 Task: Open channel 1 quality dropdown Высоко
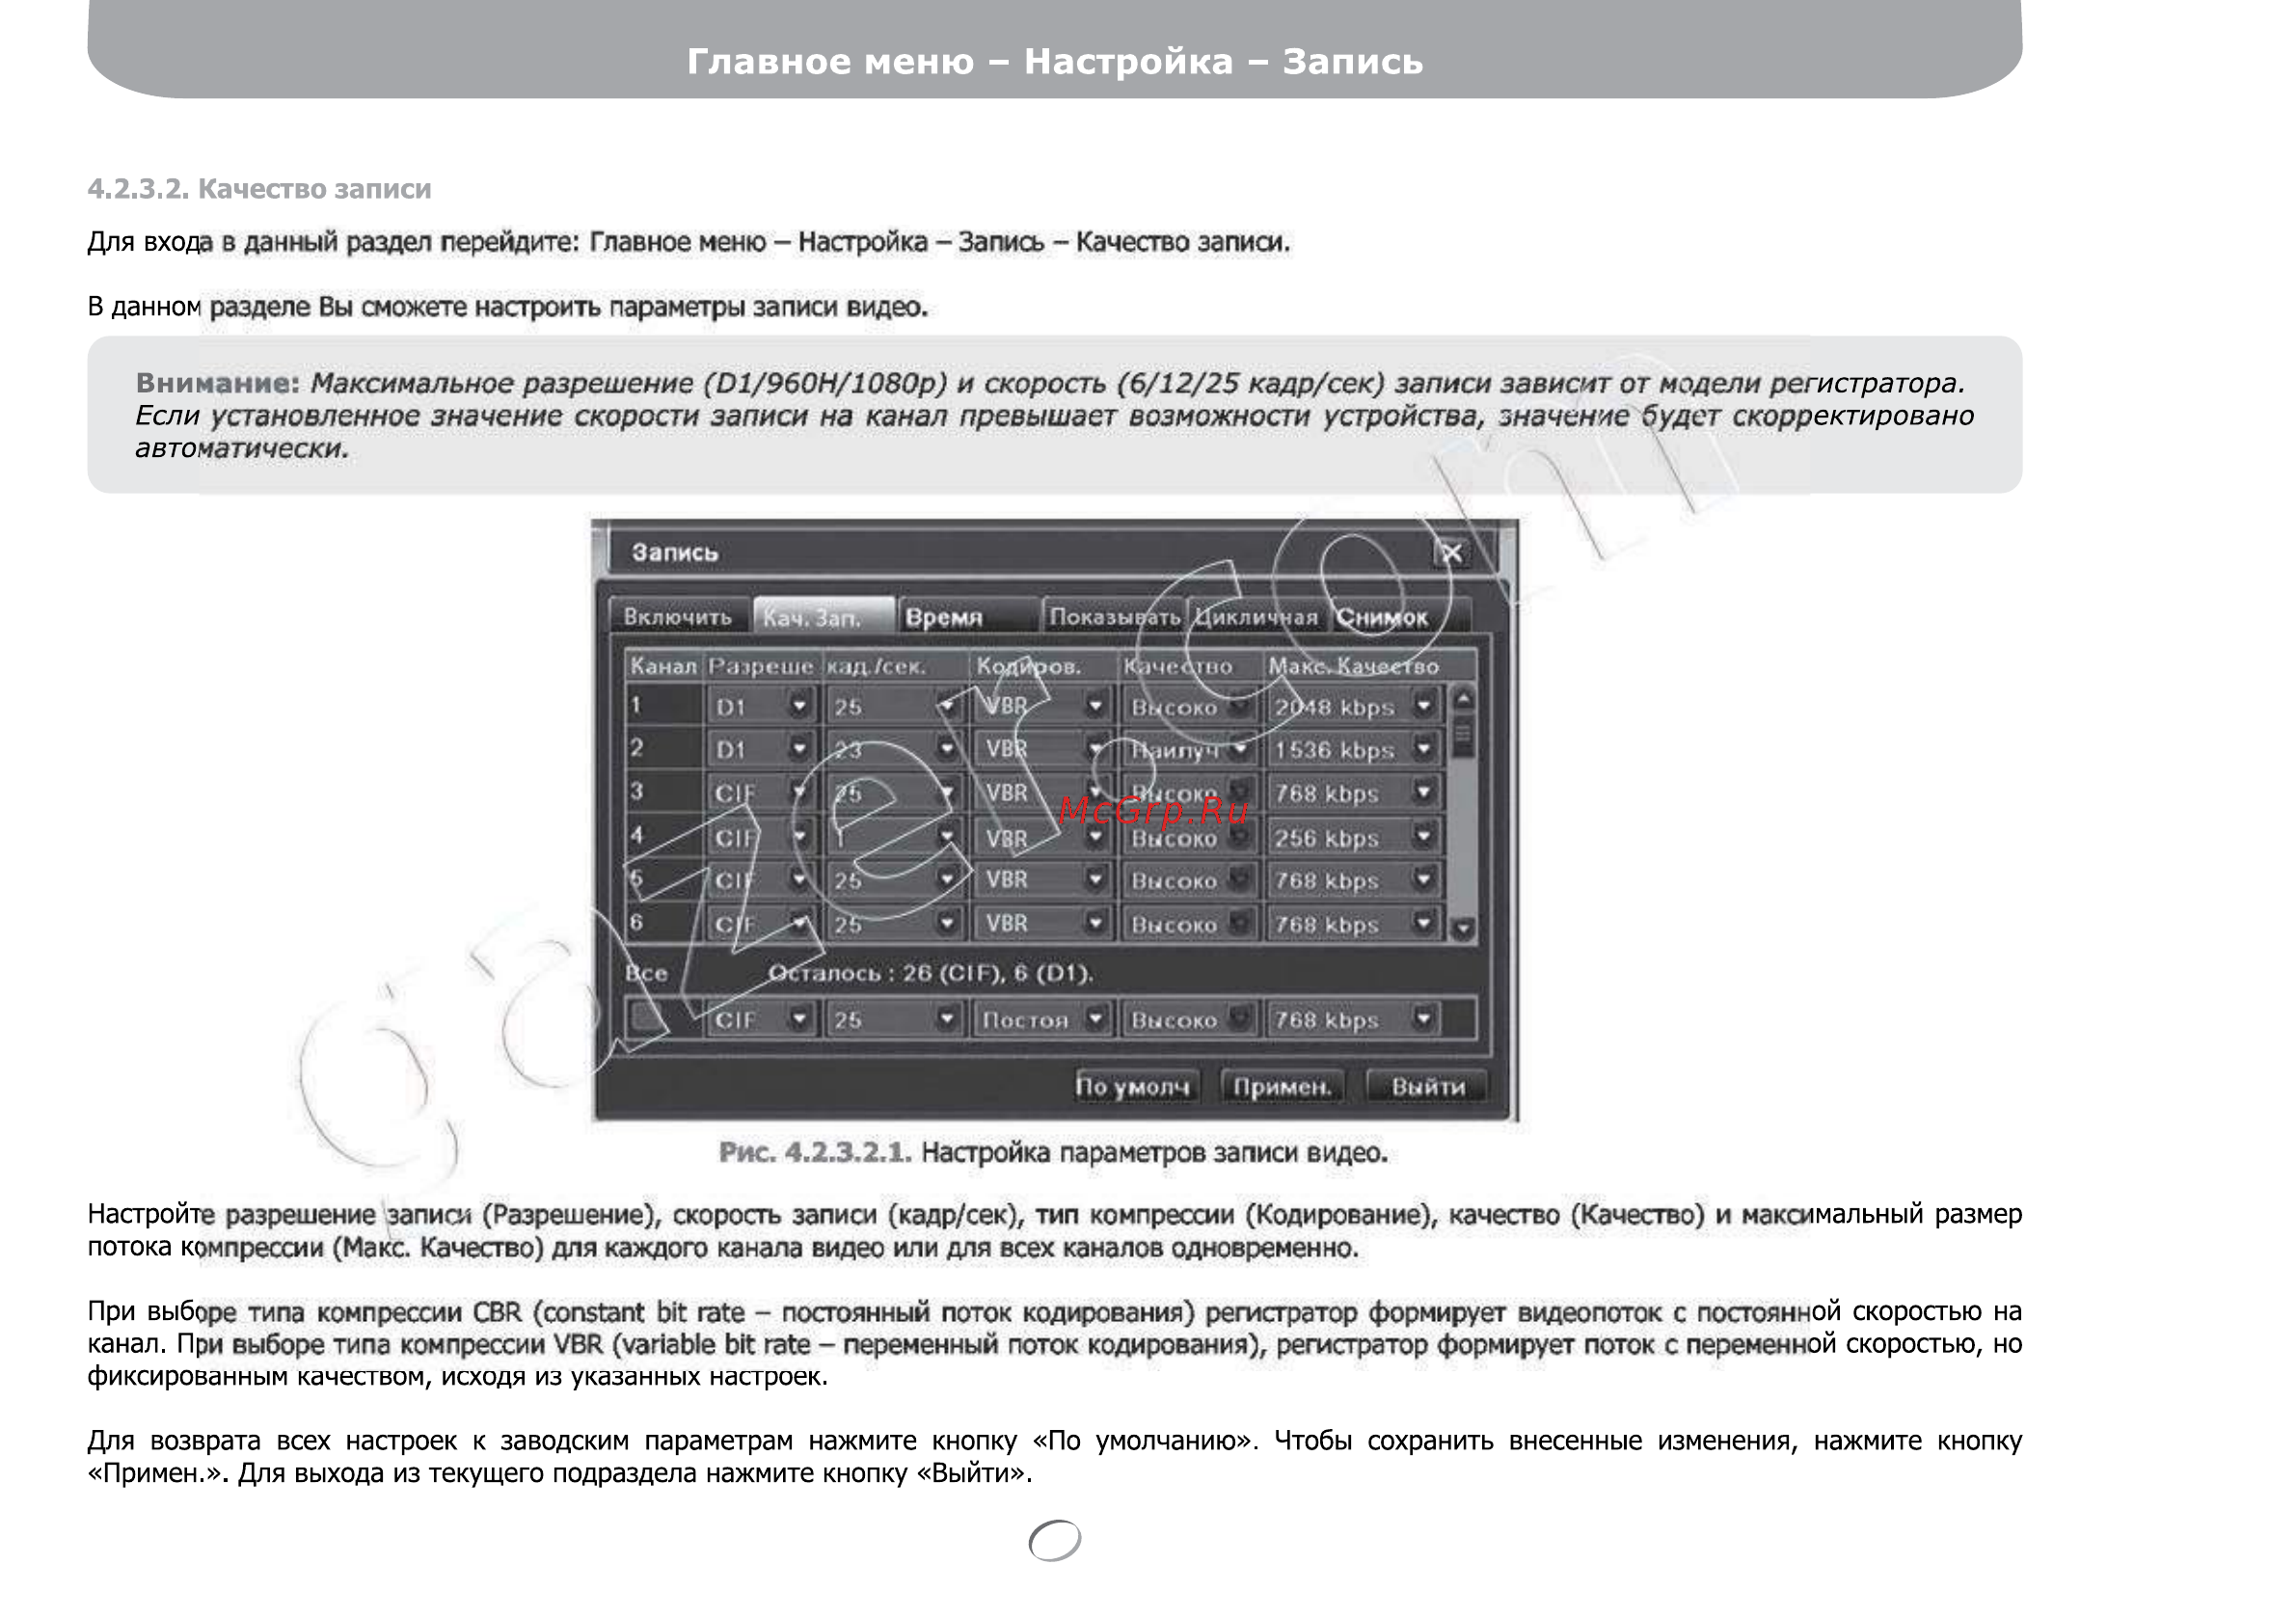tap(1189, 706)
